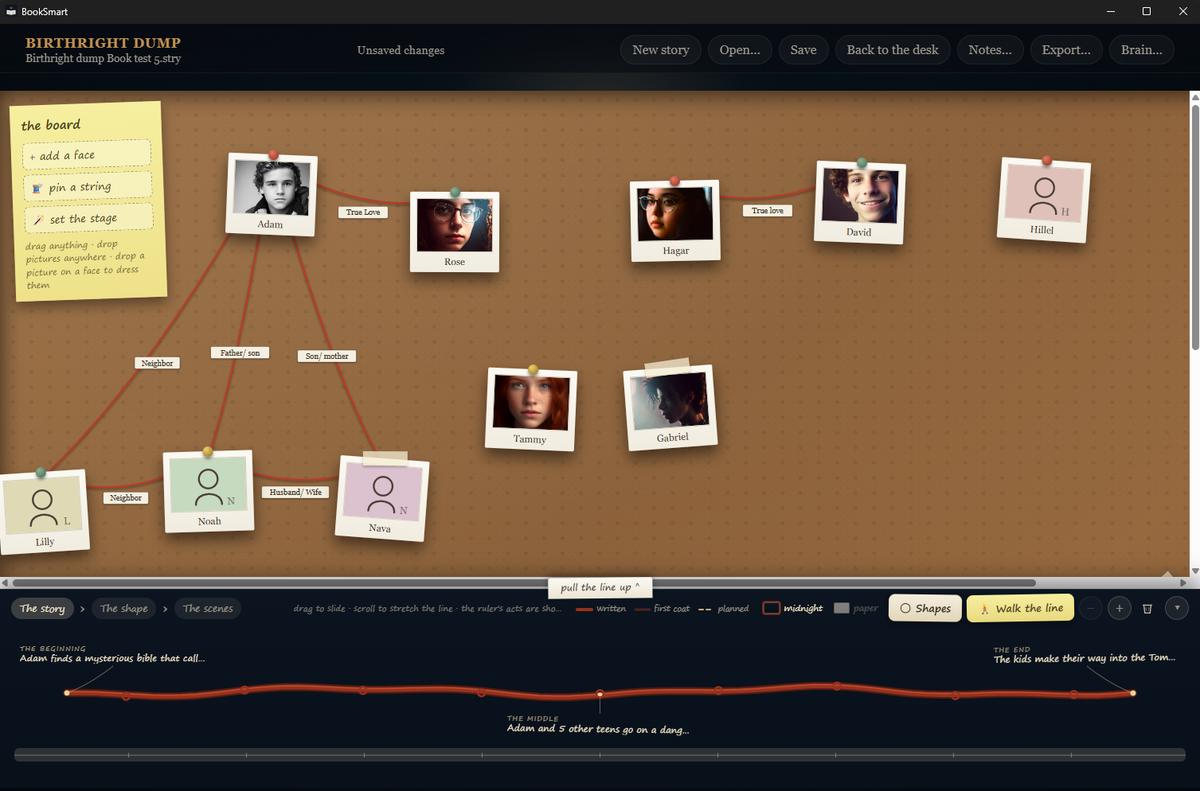The height and width of the screenshot is (791, 1200).
Task: Pull the line up handle
Action: [x=600, y=587]
